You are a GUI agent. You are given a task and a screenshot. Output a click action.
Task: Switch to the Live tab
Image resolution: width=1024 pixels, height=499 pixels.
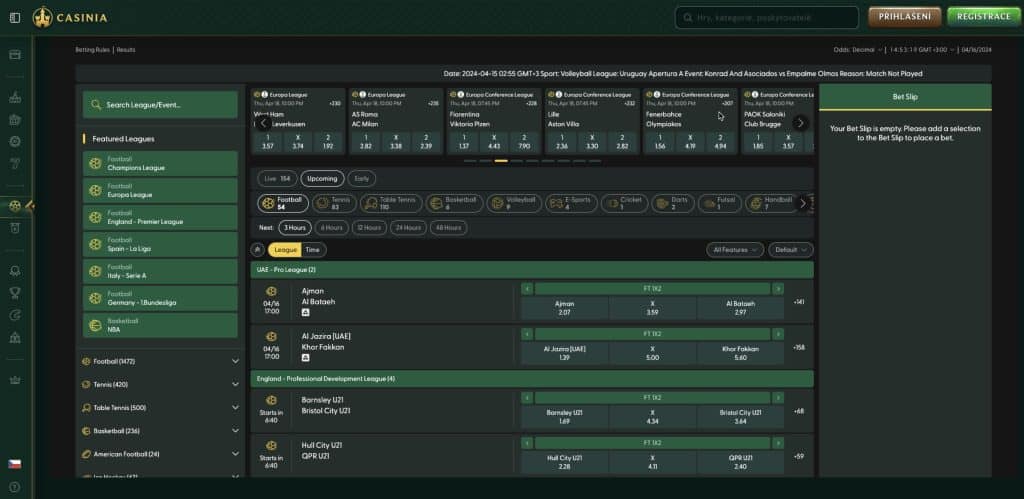(x=277, y=179)
